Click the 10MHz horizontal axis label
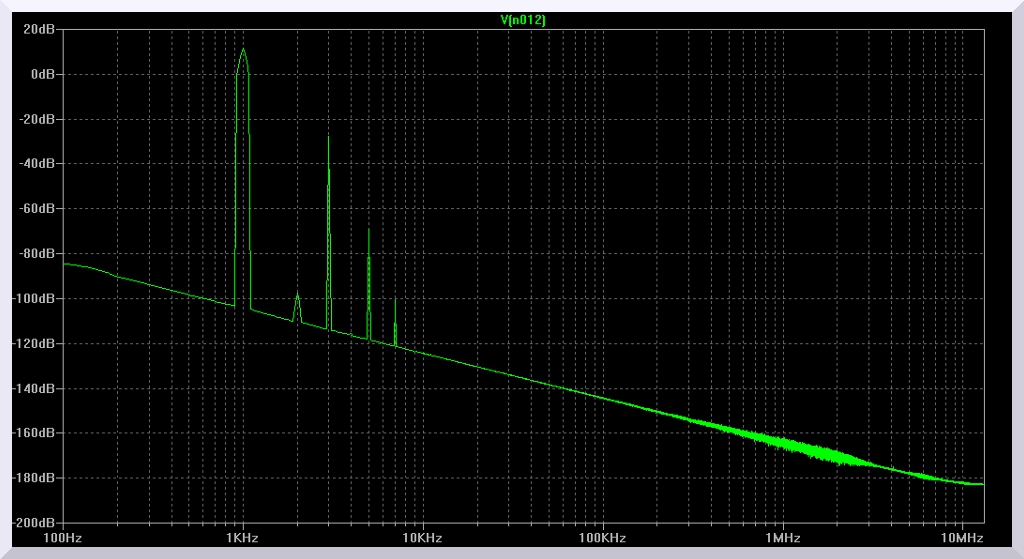This screenshot has height=559, width=1024. click(x=962, y=538)
